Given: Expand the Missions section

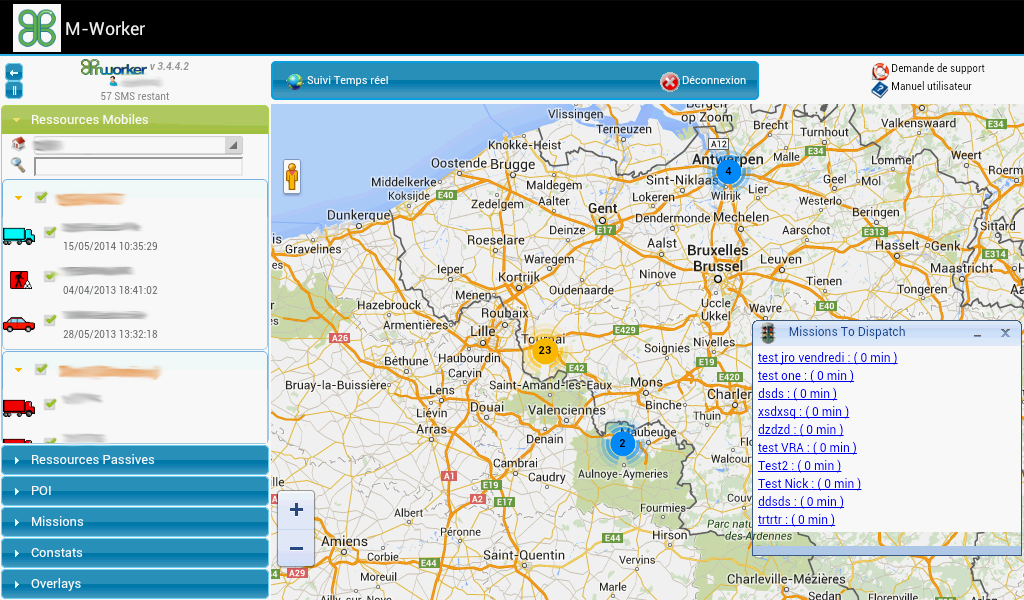Looking at the screenshot, I should click(135, 522).
